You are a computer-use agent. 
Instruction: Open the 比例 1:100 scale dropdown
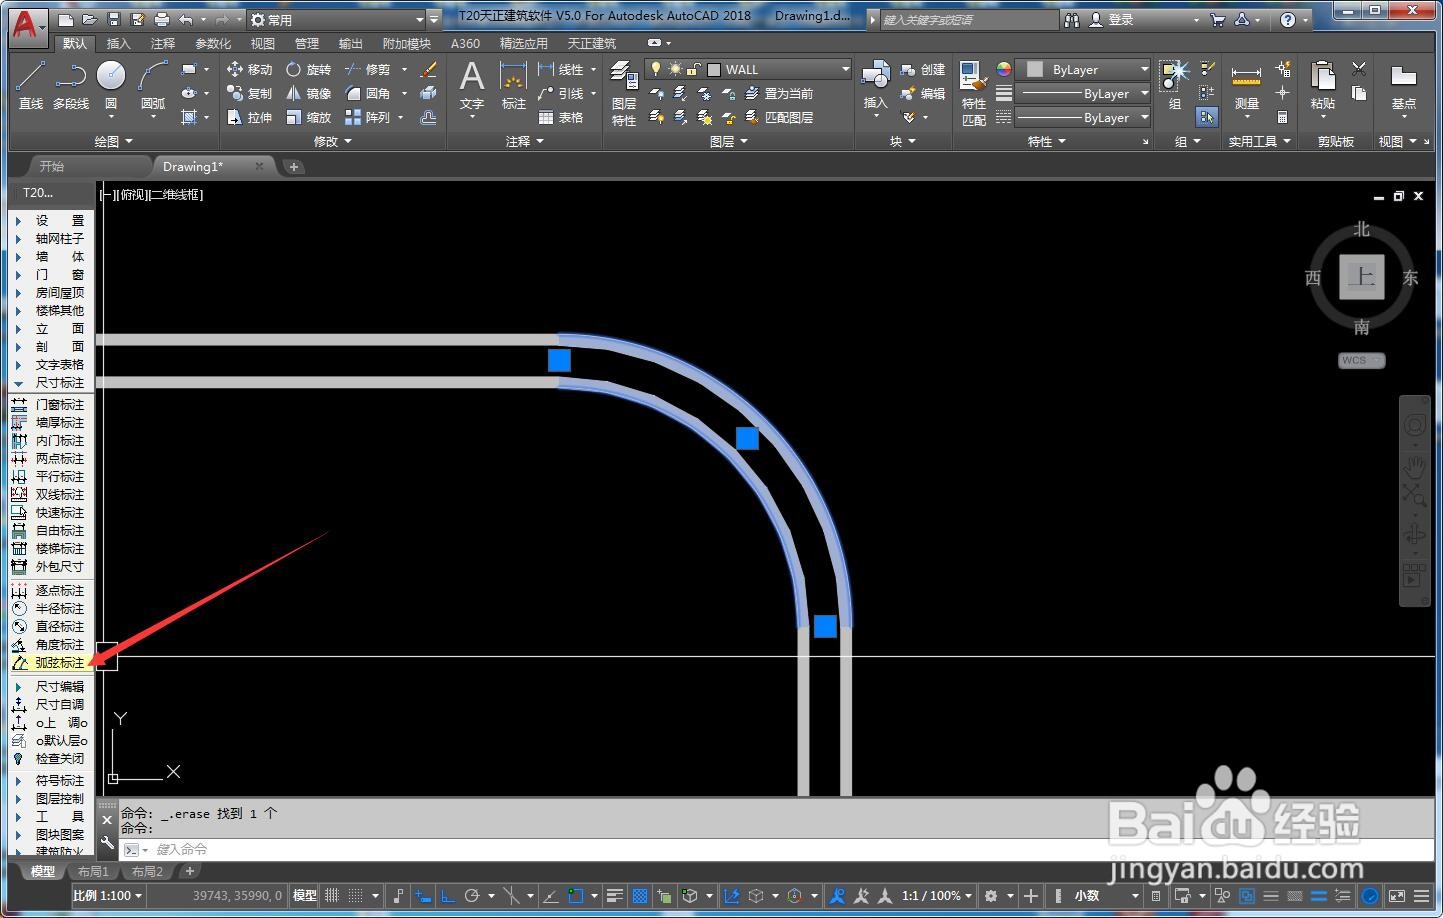pos(107,896)
